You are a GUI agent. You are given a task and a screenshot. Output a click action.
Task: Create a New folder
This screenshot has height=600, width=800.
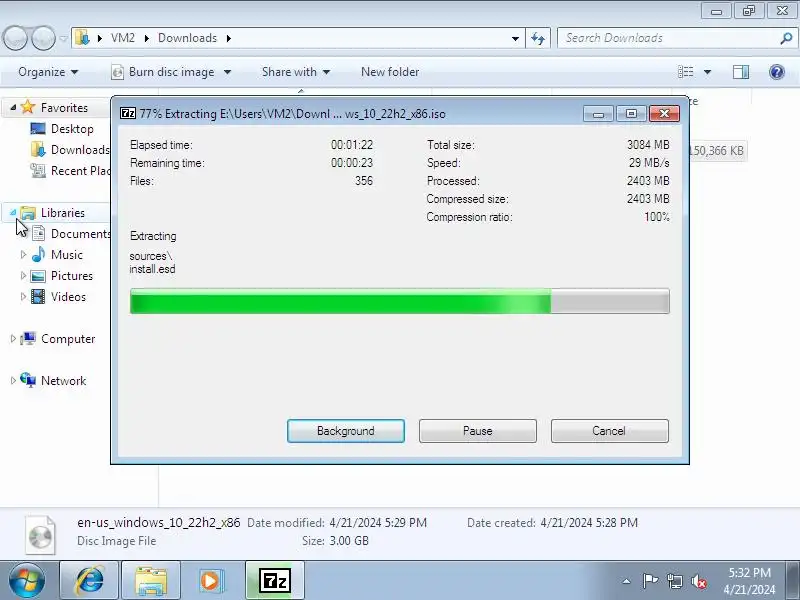click(390, 72)
